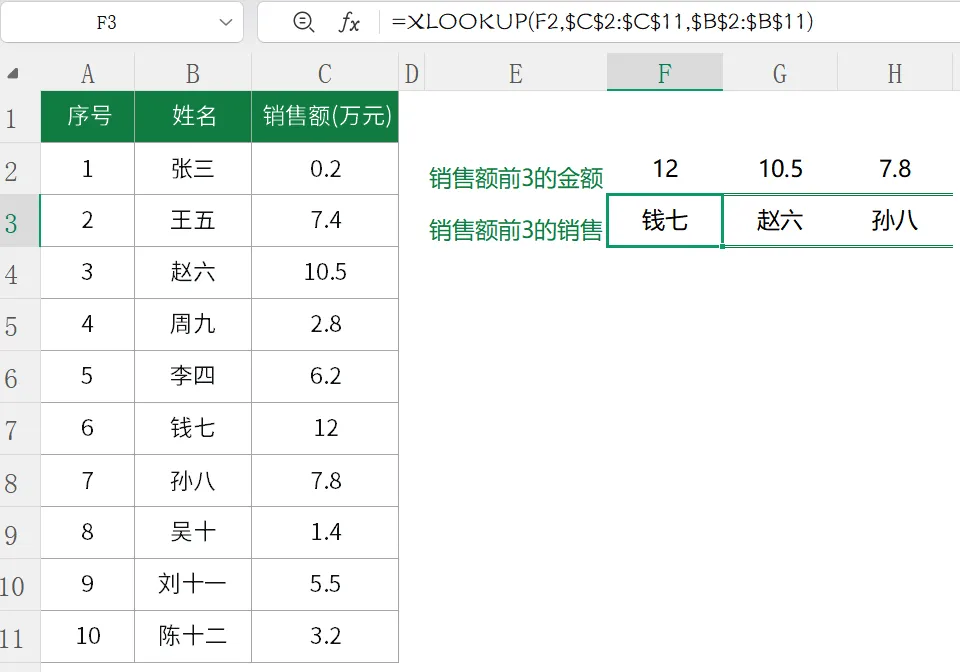Screen dimensions: 960x672
Task: Select row 5 header
Action: [x=20, y=325]
